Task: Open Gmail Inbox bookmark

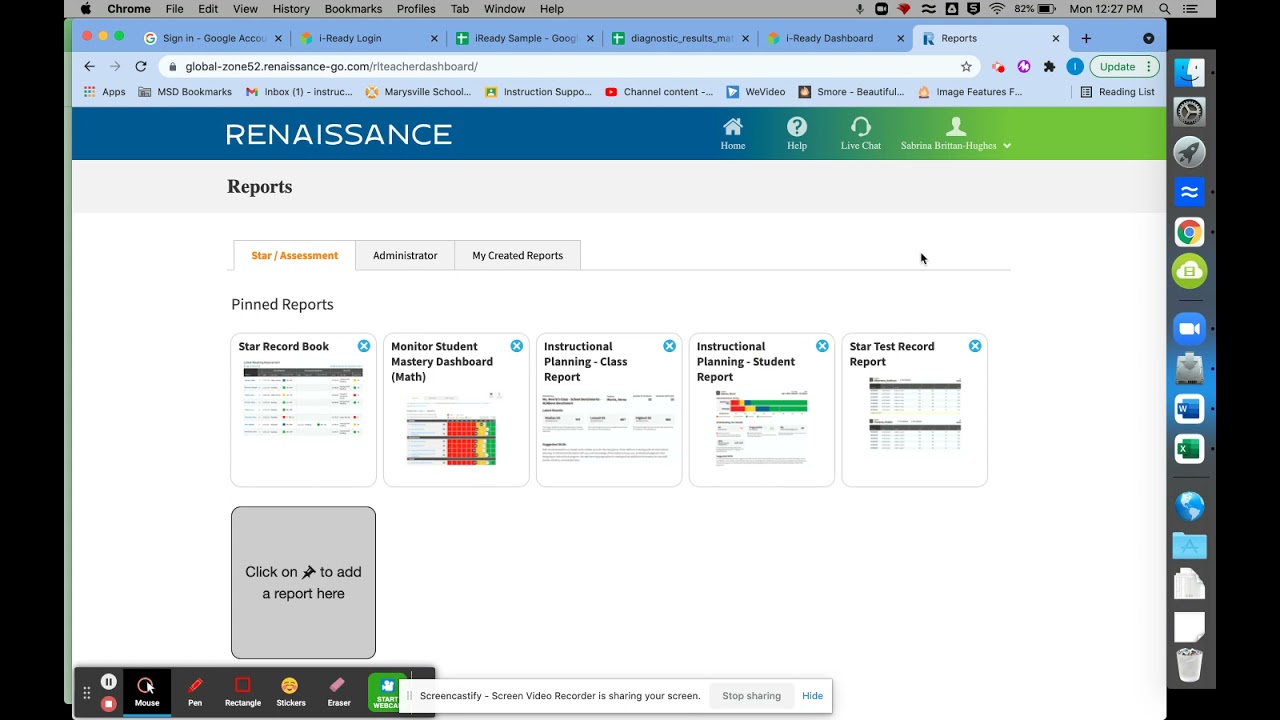Action: (299, 91)
